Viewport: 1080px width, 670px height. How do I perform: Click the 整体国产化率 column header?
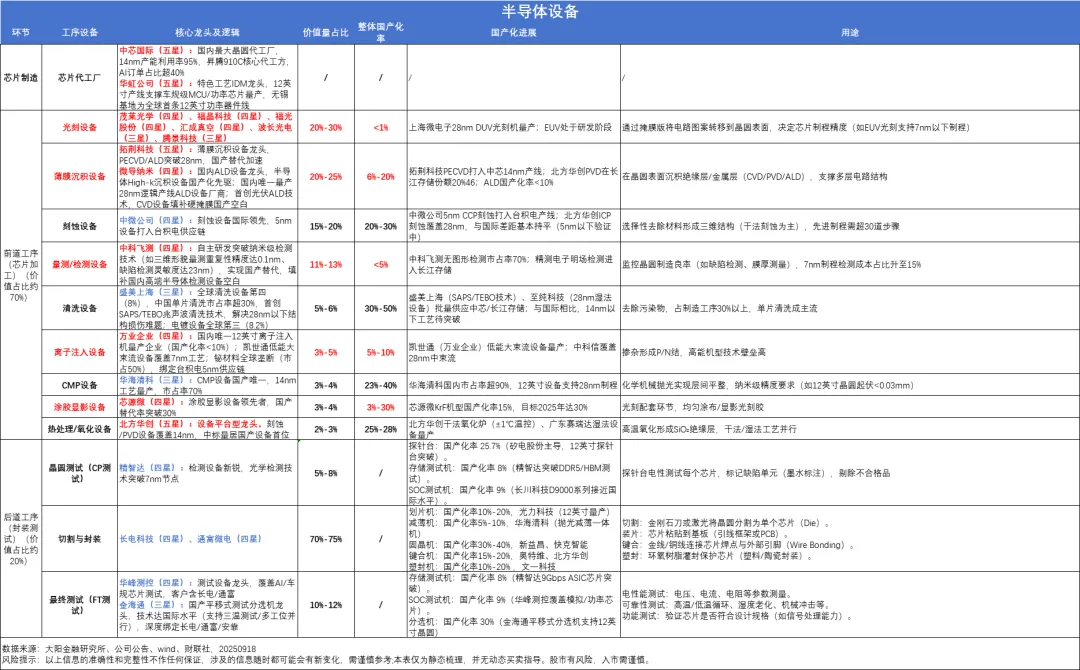[x=380, y=33]
